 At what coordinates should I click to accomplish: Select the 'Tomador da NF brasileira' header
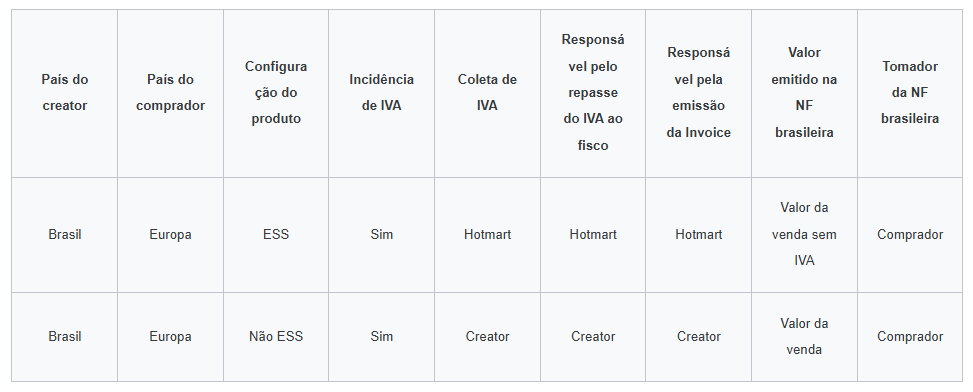[910, 93]
